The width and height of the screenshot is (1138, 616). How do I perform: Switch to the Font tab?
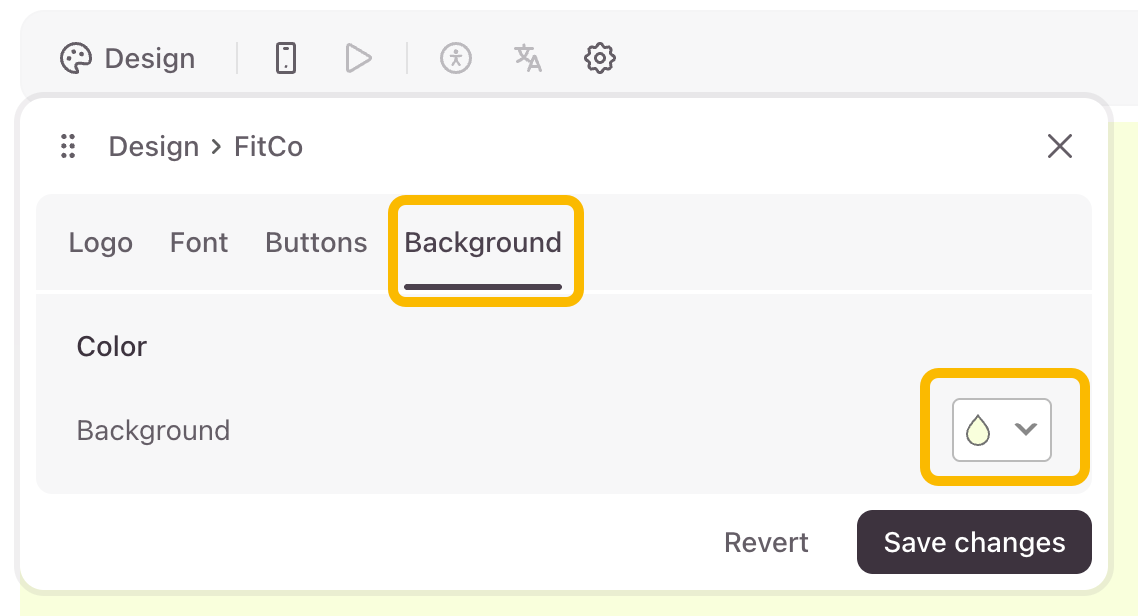coord(199,242)
